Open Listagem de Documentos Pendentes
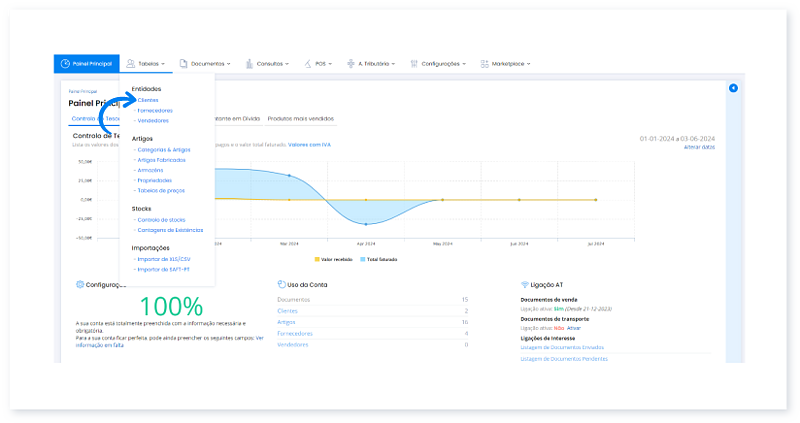Screen dimensions: 800x423 [565, 358]
